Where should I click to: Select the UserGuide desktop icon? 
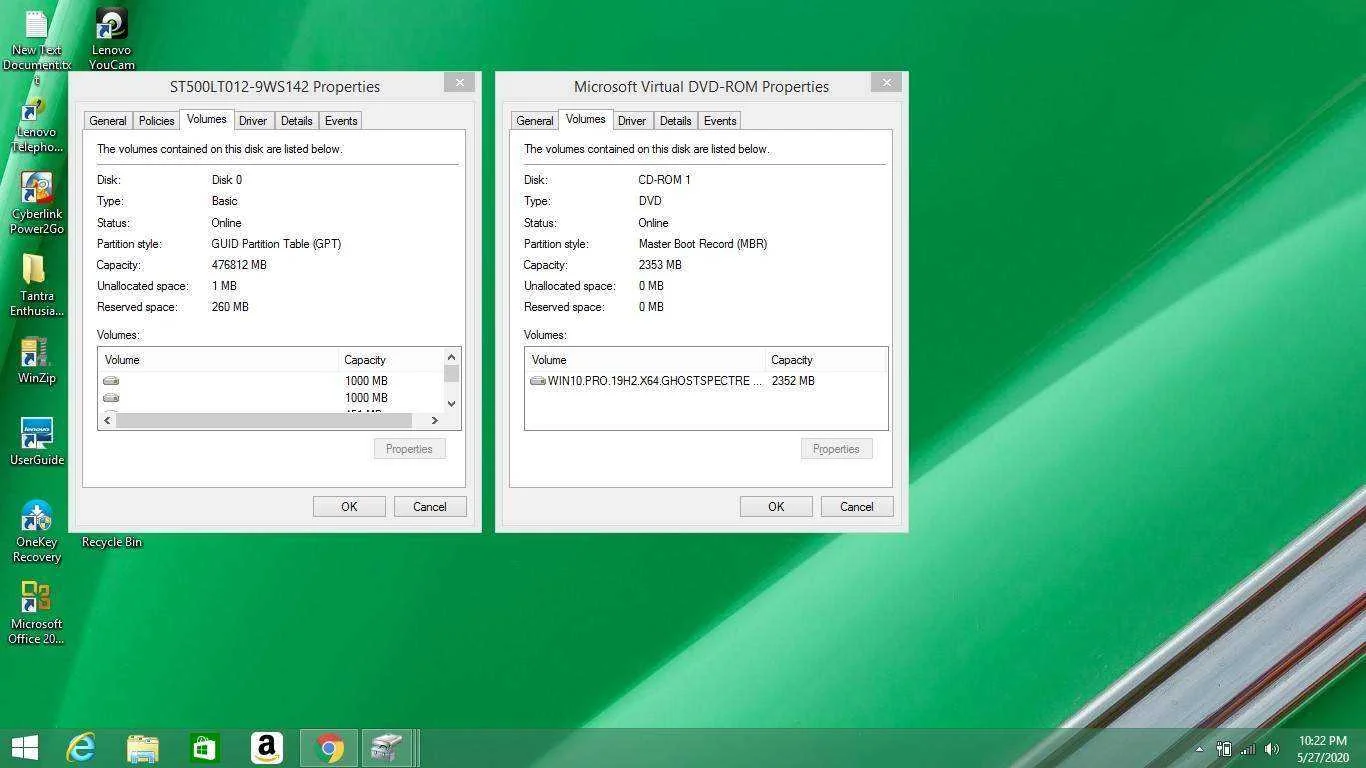[x=37, y=442]
